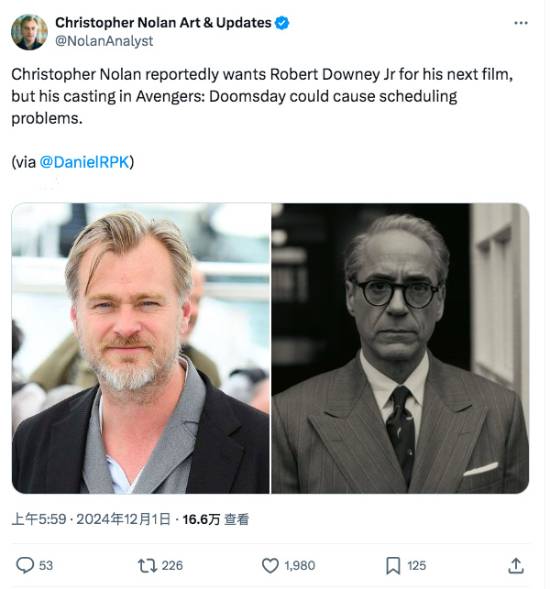This screenshot has width=550, height=589.
Task: Click the retweet icon
Action: 147,565
